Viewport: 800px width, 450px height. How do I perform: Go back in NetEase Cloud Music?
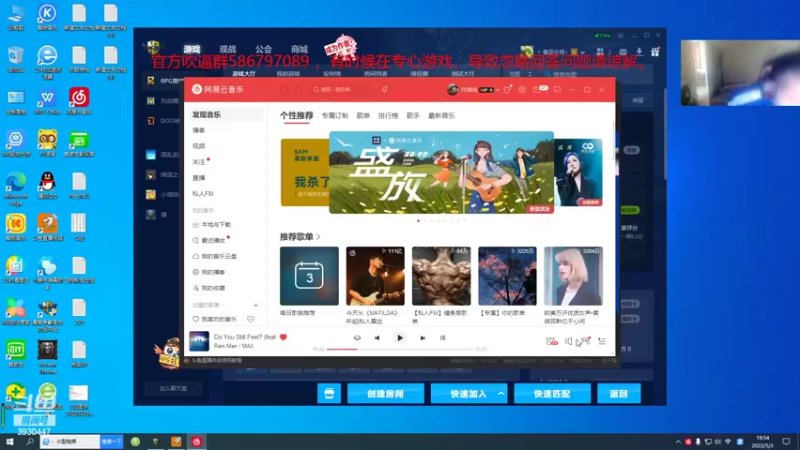[285, 90]
